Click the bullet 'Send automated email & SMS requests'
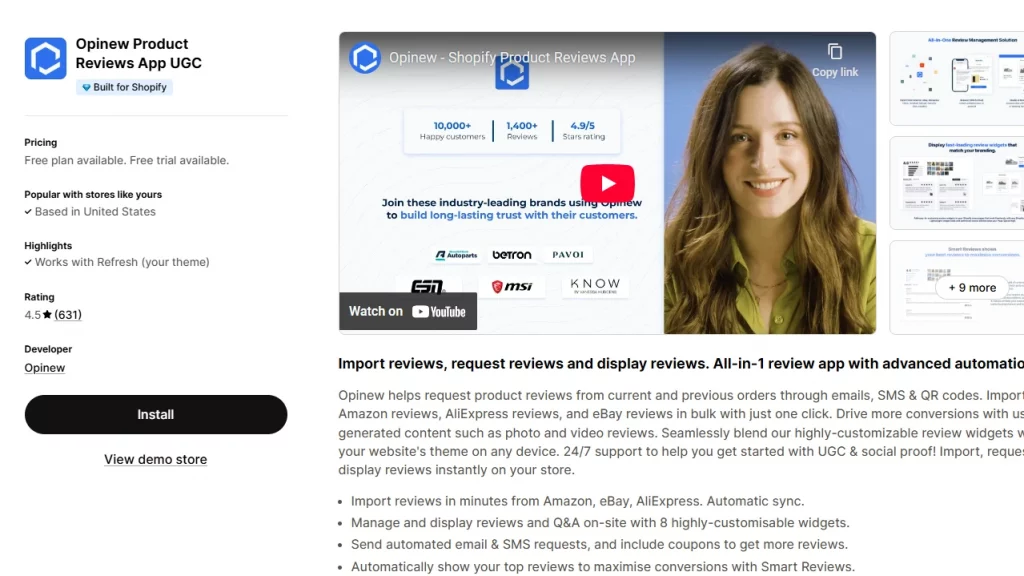The width and height of the screenshot is (1024, 576). [x=599, y=544]
